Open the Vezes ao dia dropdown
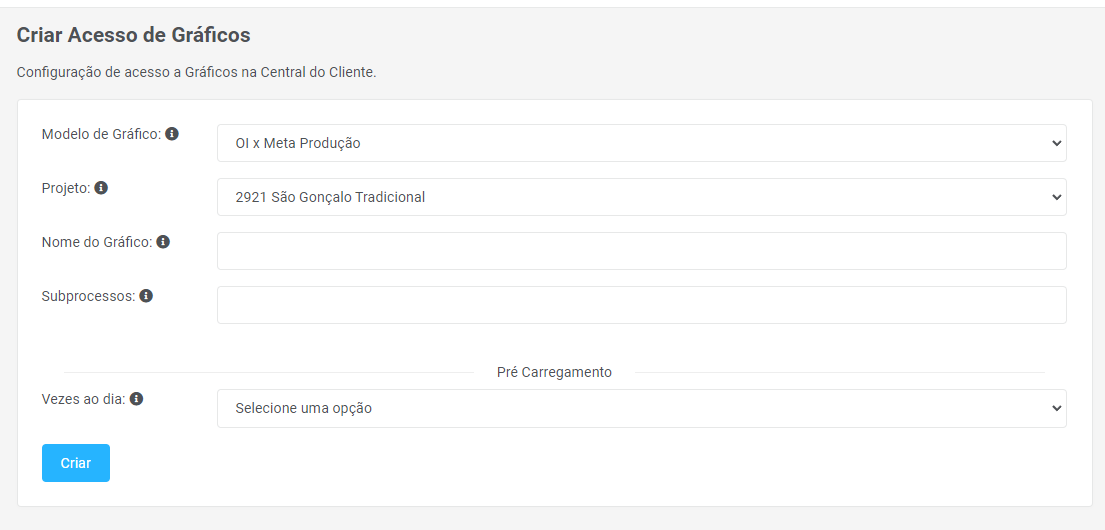 641,408
